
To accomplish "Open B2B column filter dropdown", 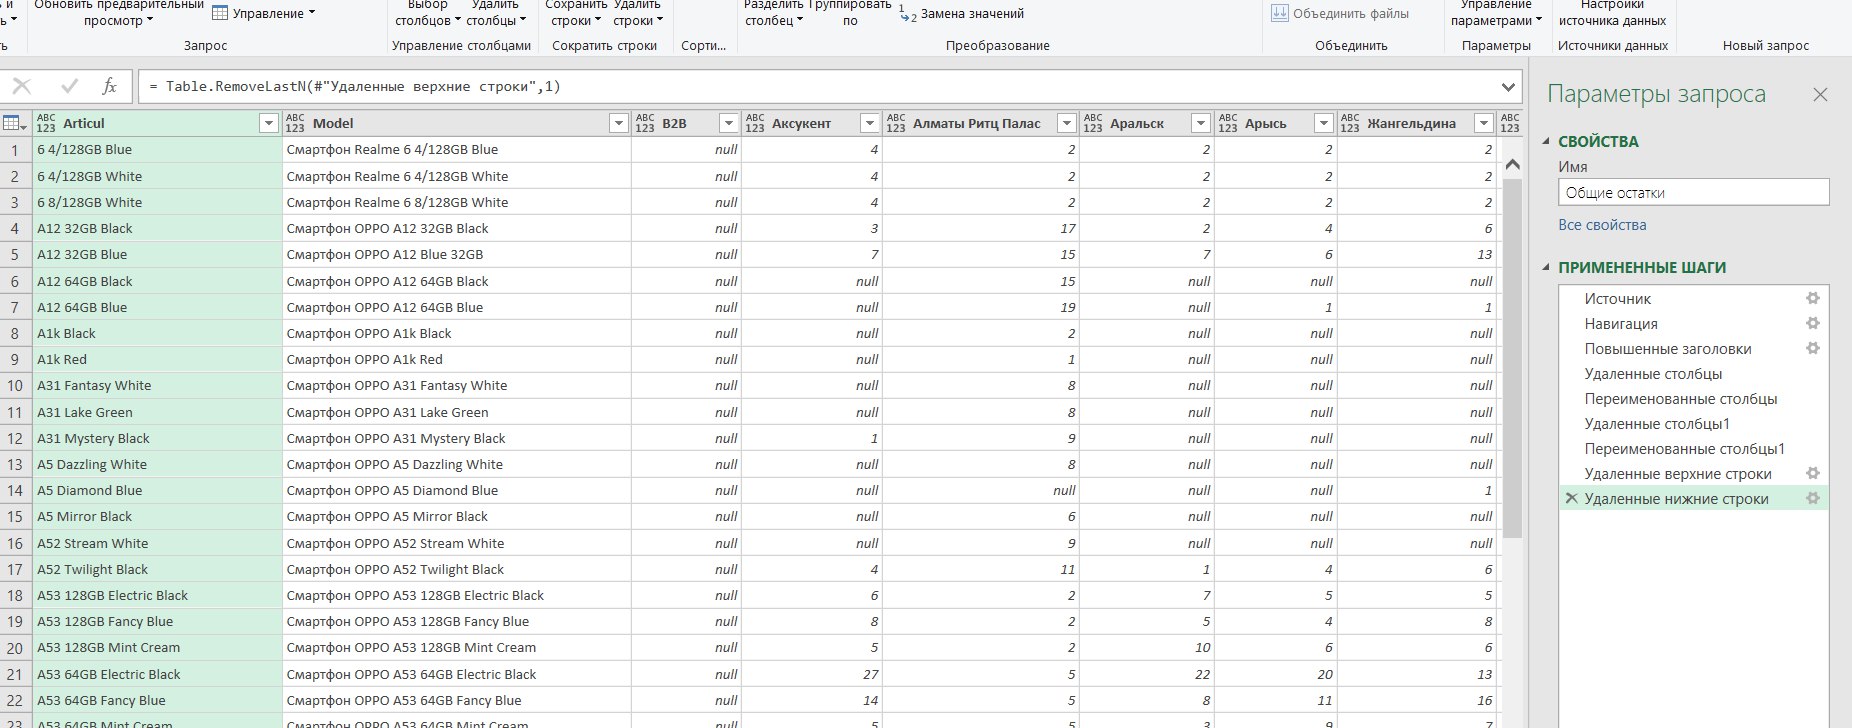I will coord(728,123).
